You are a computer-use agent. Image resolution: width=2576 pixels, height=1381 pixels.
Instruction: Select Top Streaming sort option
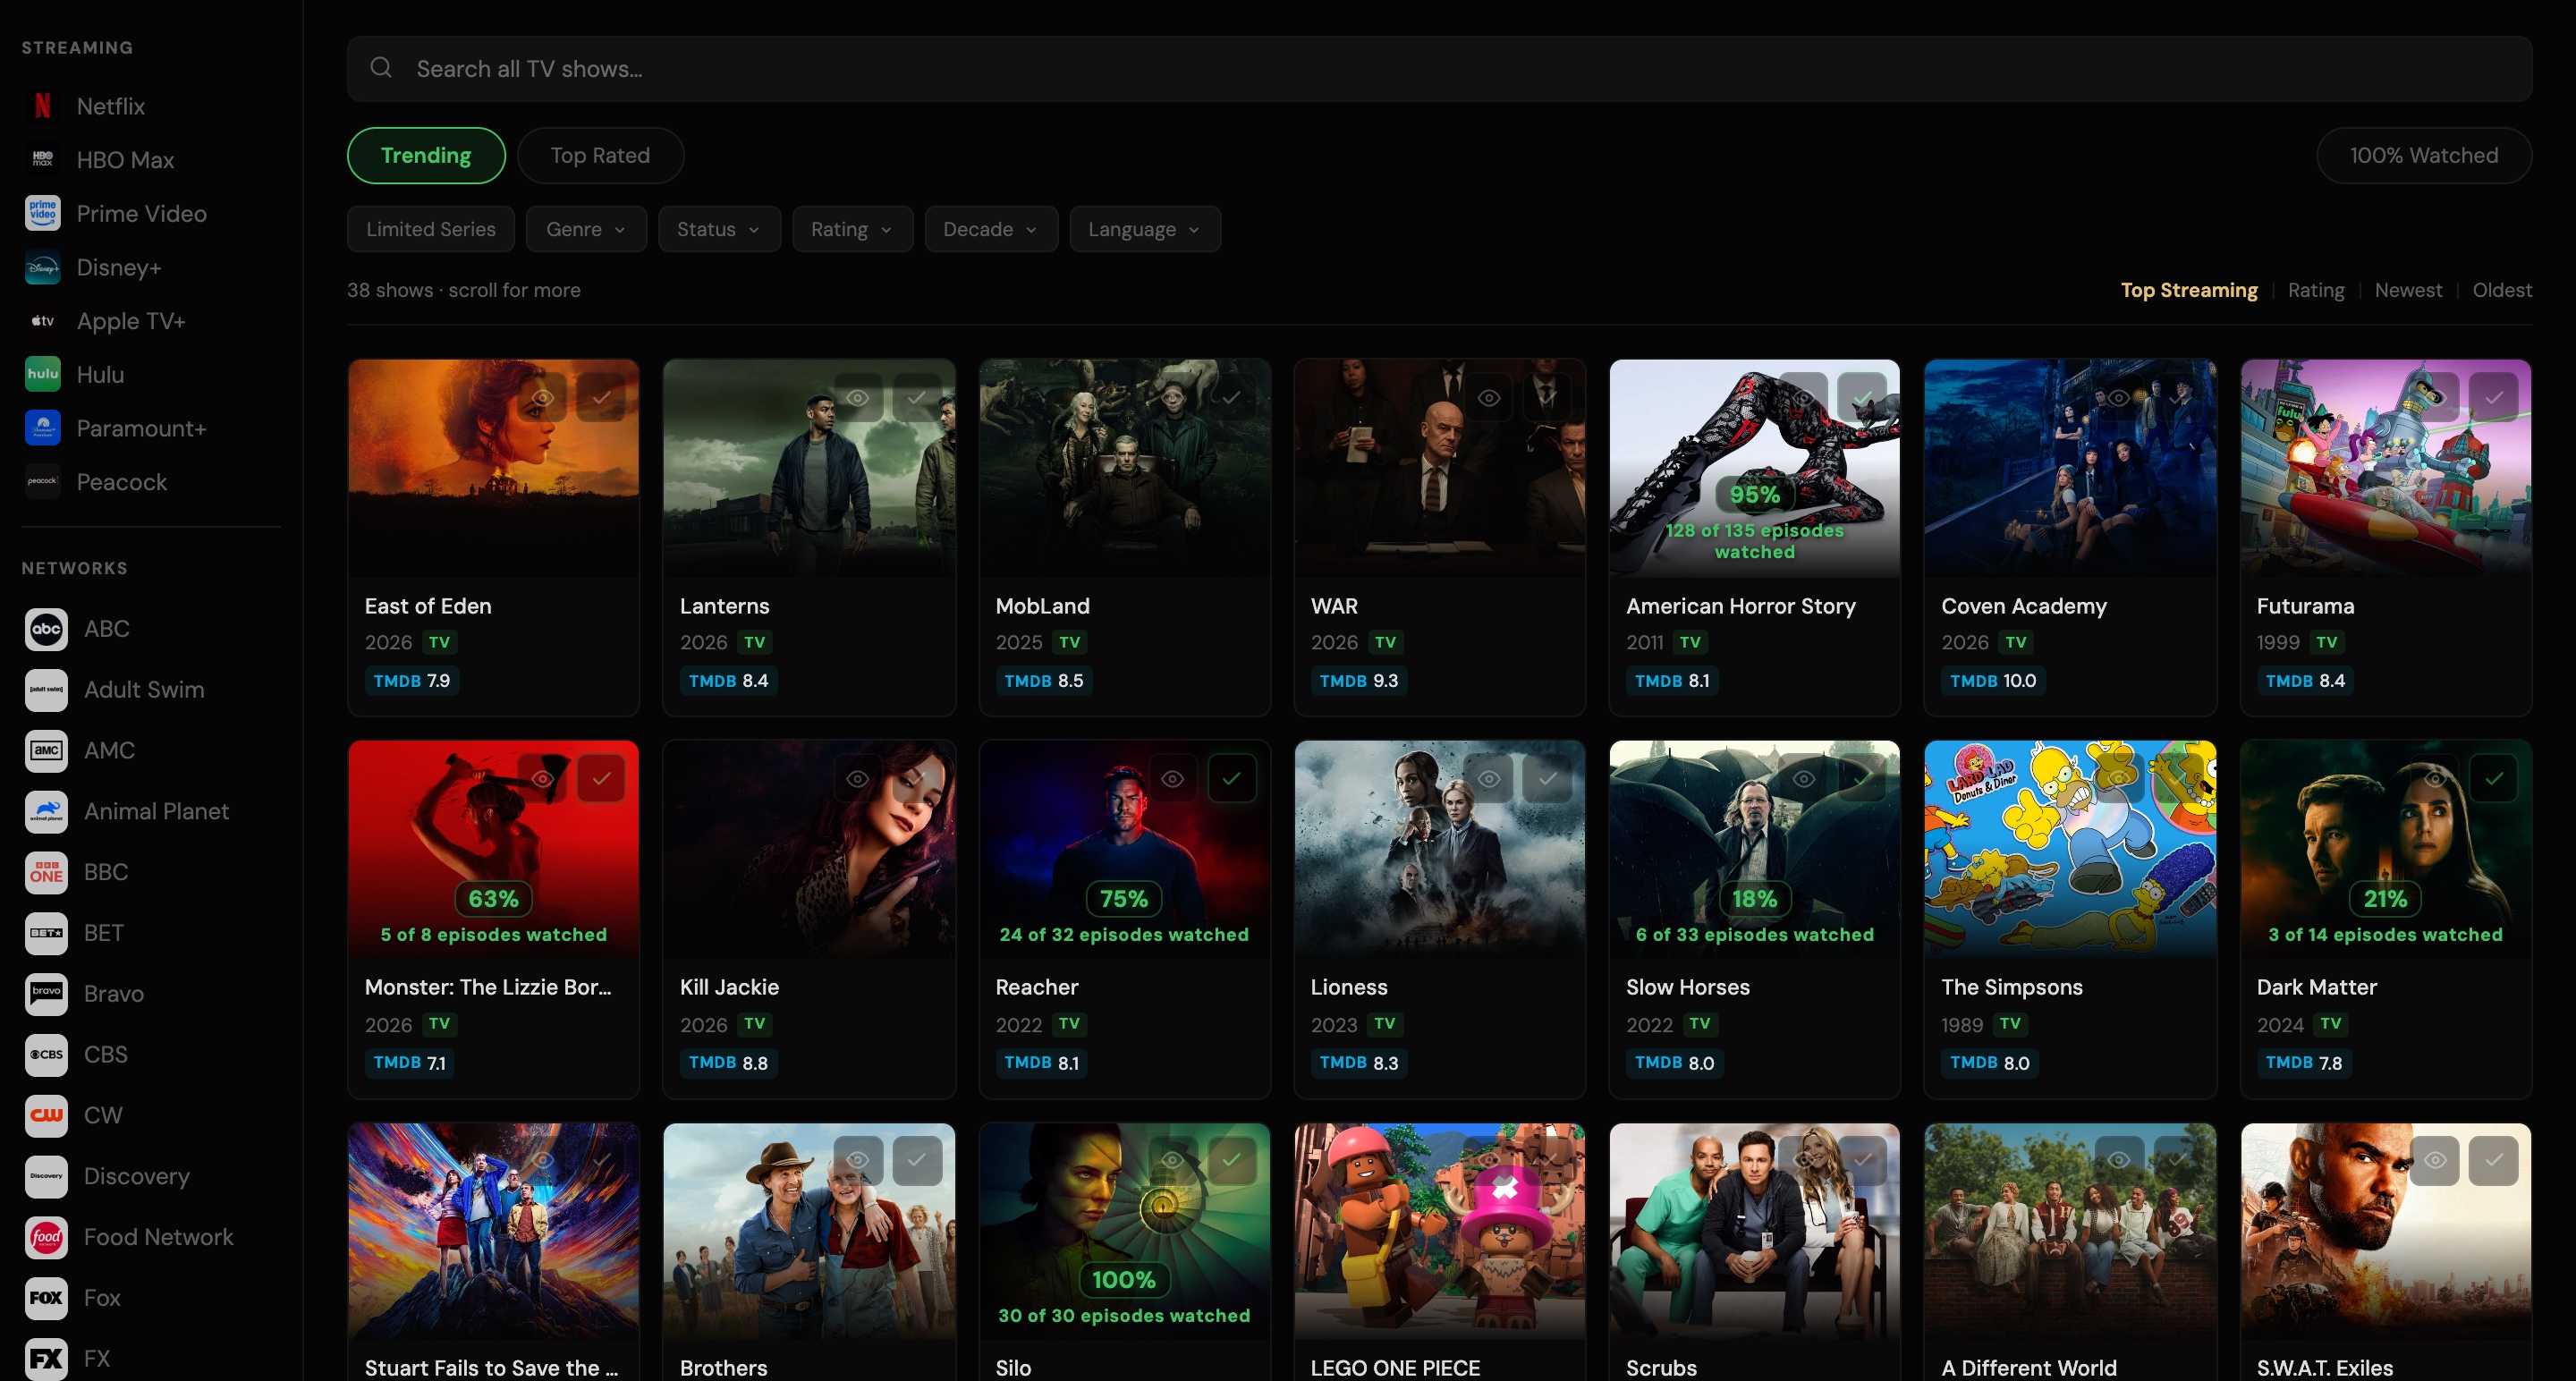tap(2189, 290)
